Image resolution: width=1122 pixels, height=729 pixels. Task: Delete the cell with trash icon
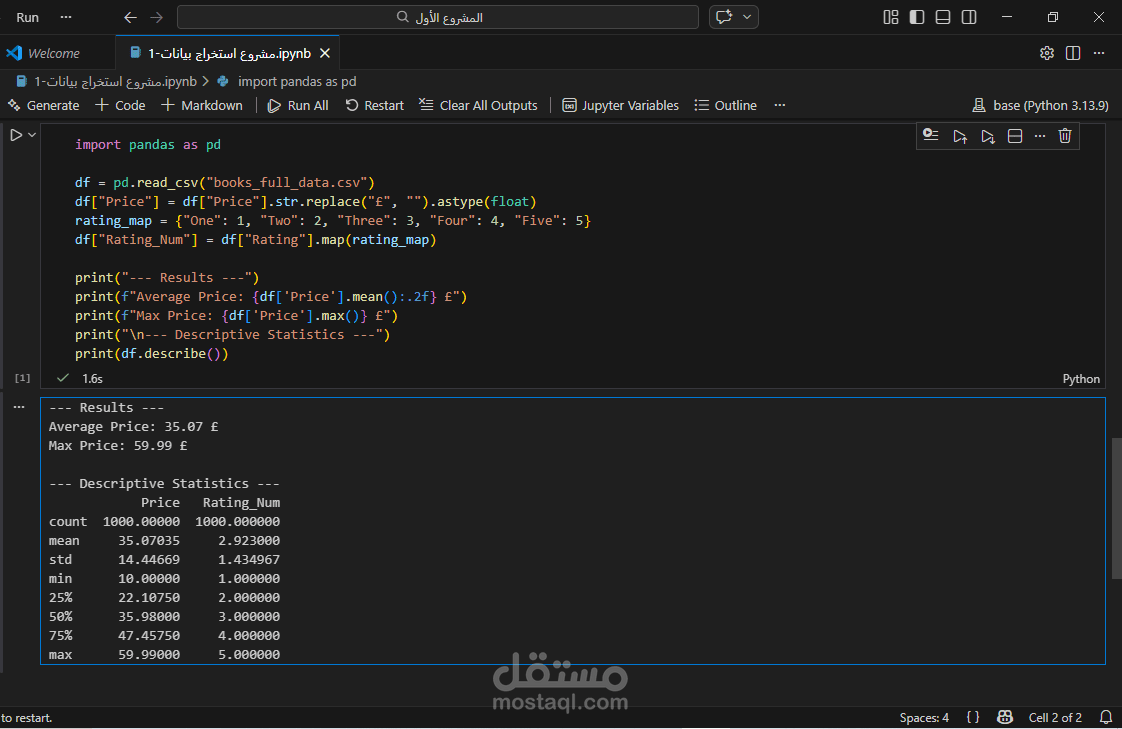pyautogui.click(x=1065, y=136)
